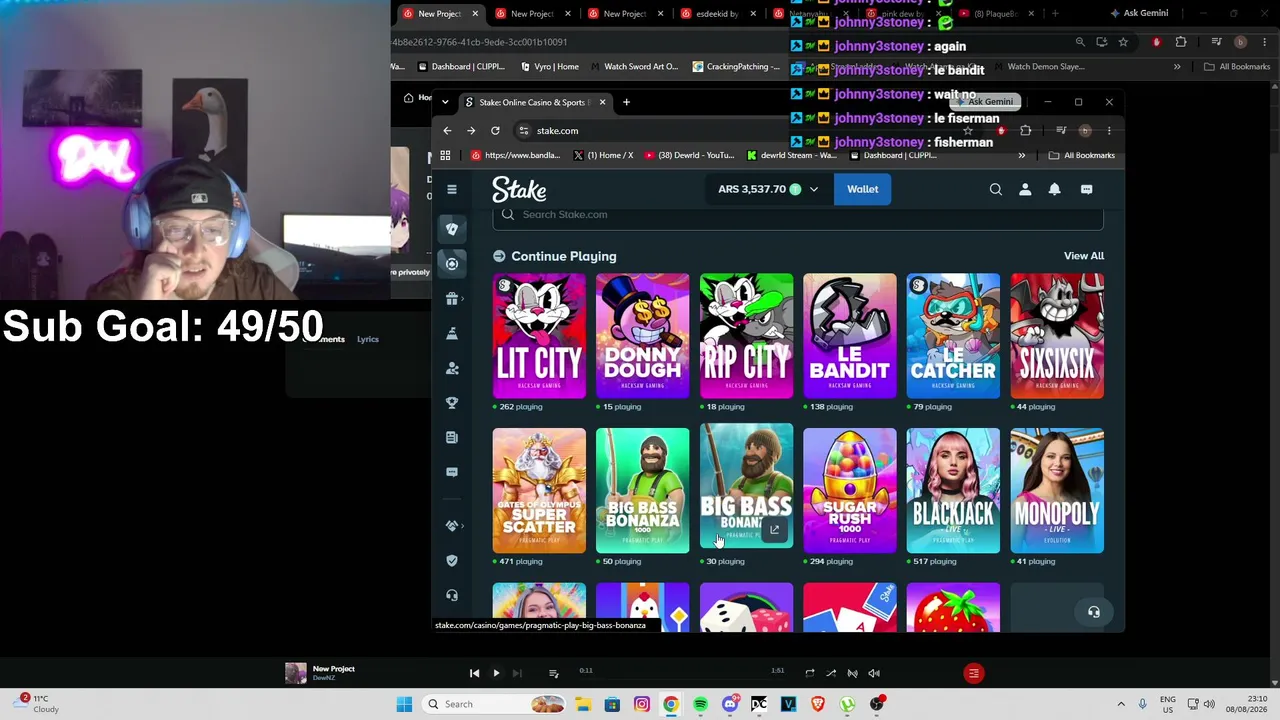Skip to previous track in music player
The width and height of the screenshot is (1280, 720).
[x=474, y=673]
